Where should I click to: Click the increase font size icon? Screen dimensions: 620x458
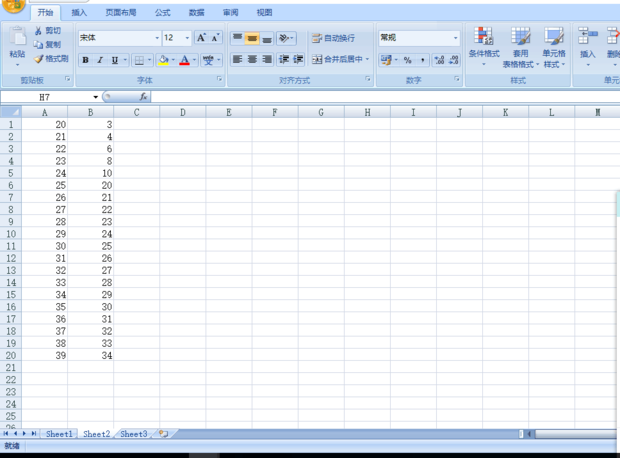pyautogui.click(x=201, y=38)
